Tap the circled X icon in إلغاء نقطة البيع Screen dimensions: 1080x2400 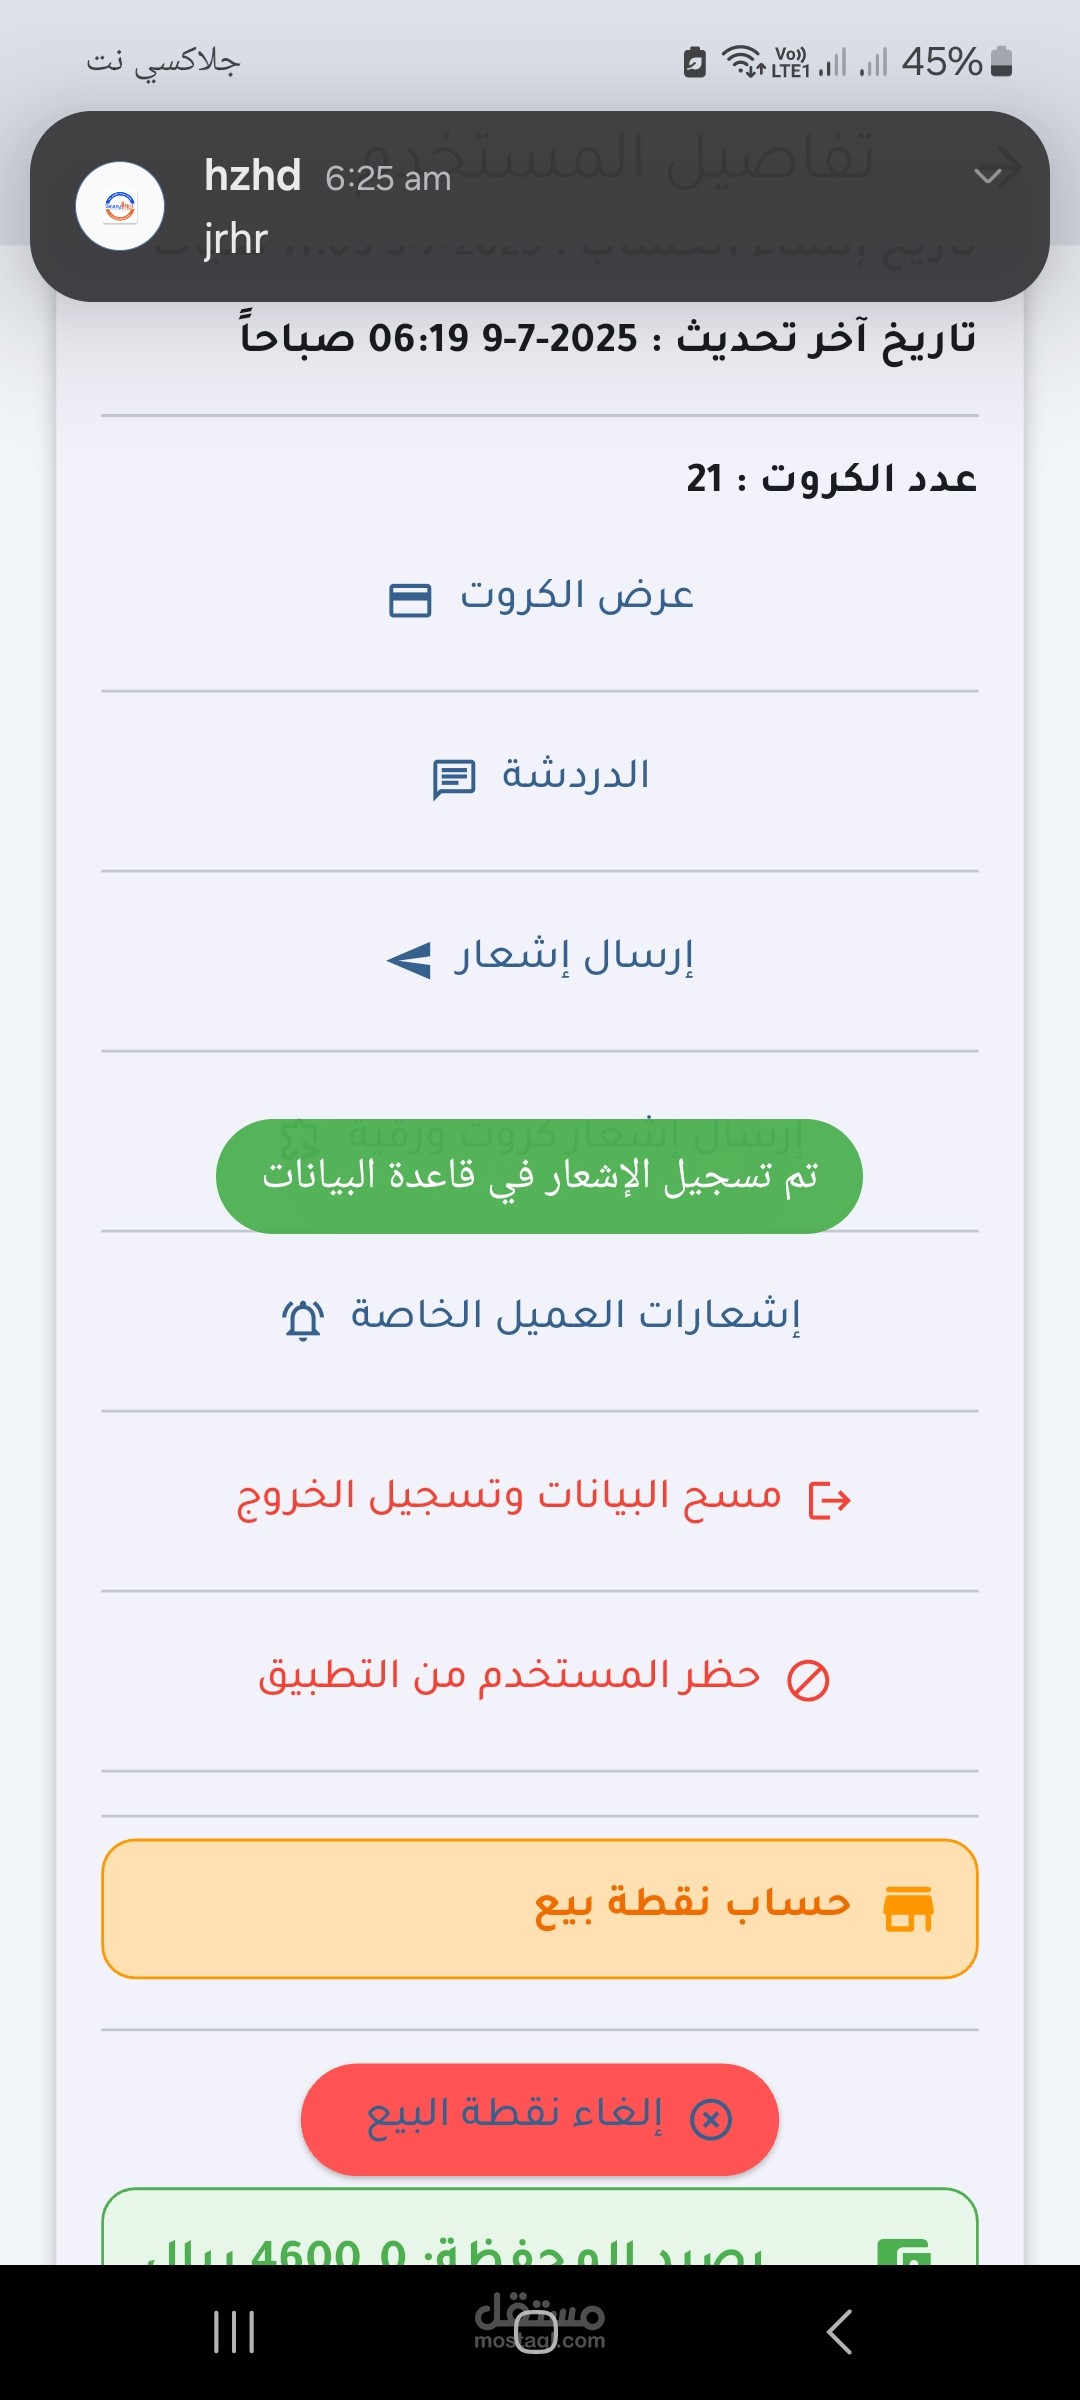point(711,2119)
